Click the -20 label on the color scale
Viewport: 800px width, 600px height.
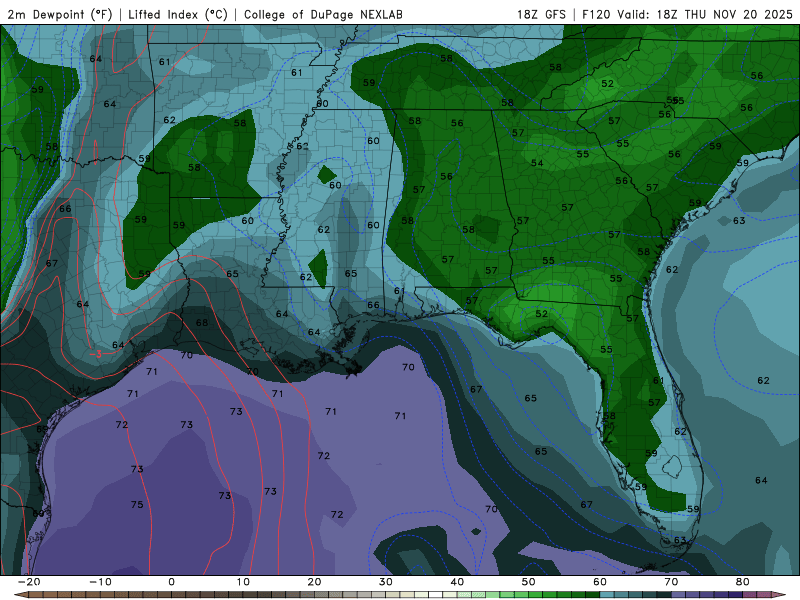click(29, 582)
